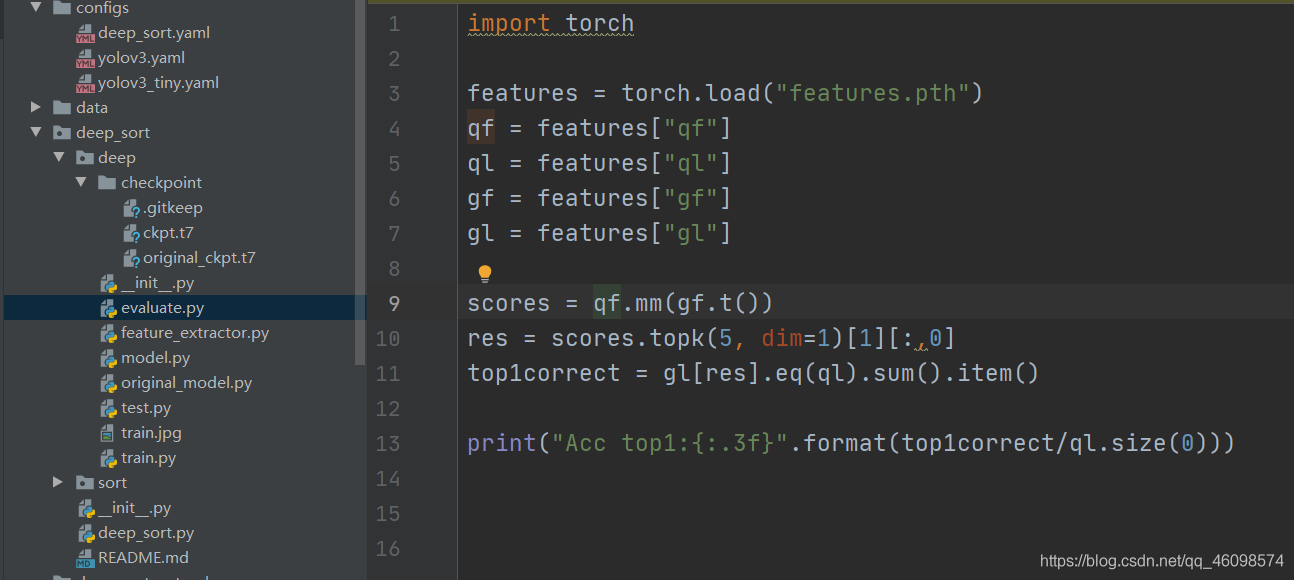
Task: Open evaluate.py in project tree
Action: point(162,308)
